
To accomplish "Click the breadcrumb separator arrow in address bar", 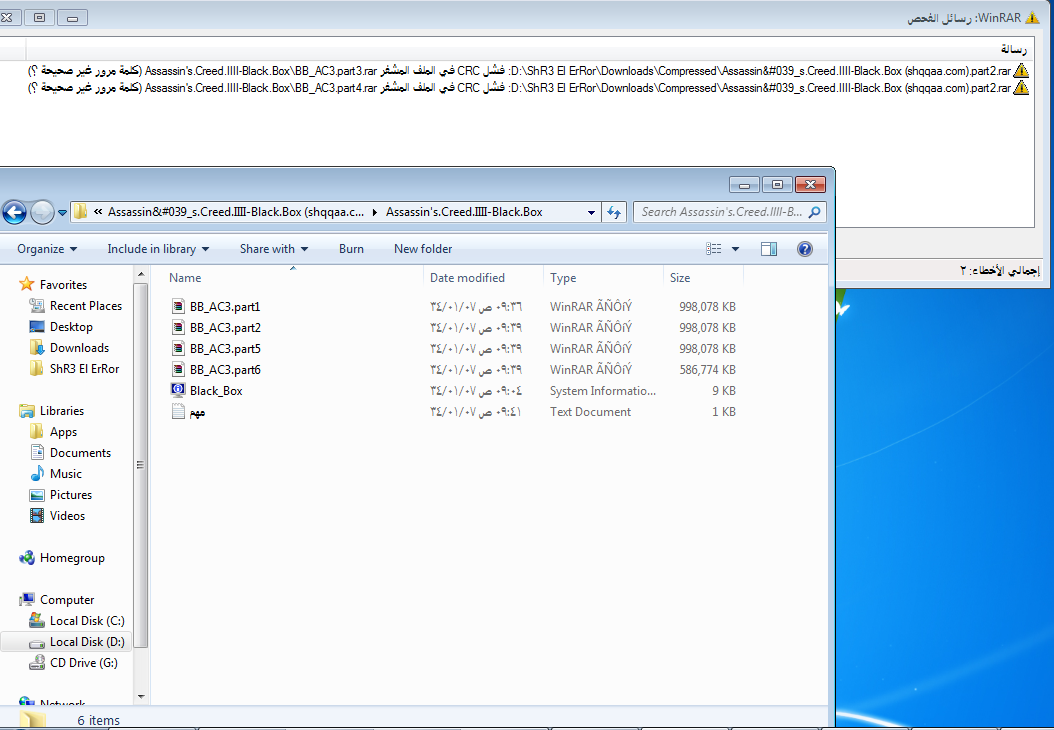I will point(374,212).
